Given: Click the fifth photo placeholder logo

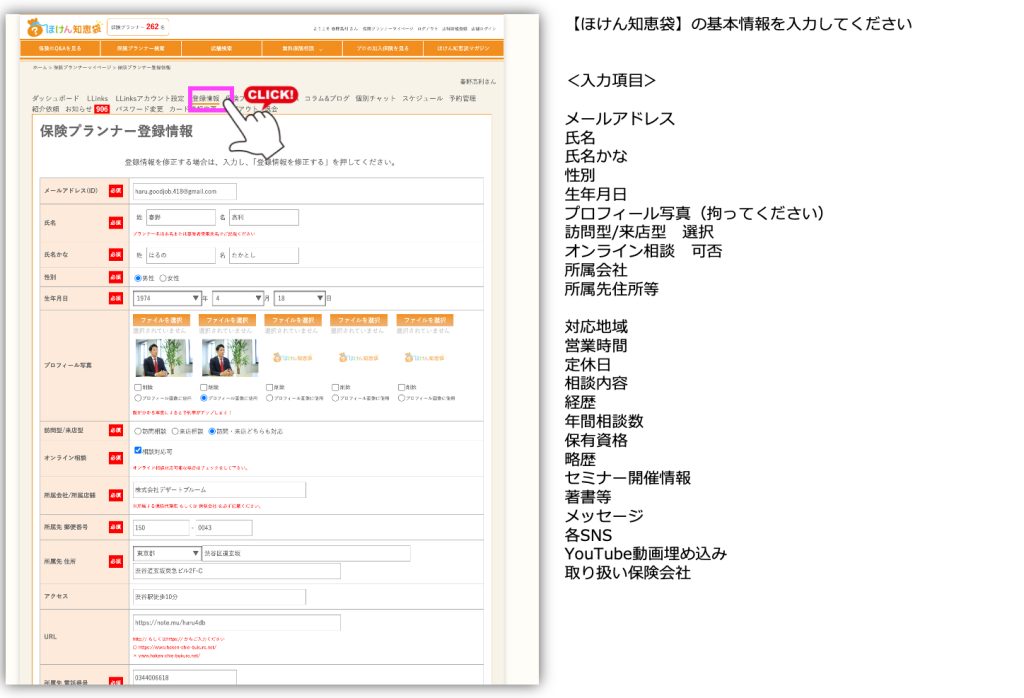Looking at the screenshot, I should point(424,358).
